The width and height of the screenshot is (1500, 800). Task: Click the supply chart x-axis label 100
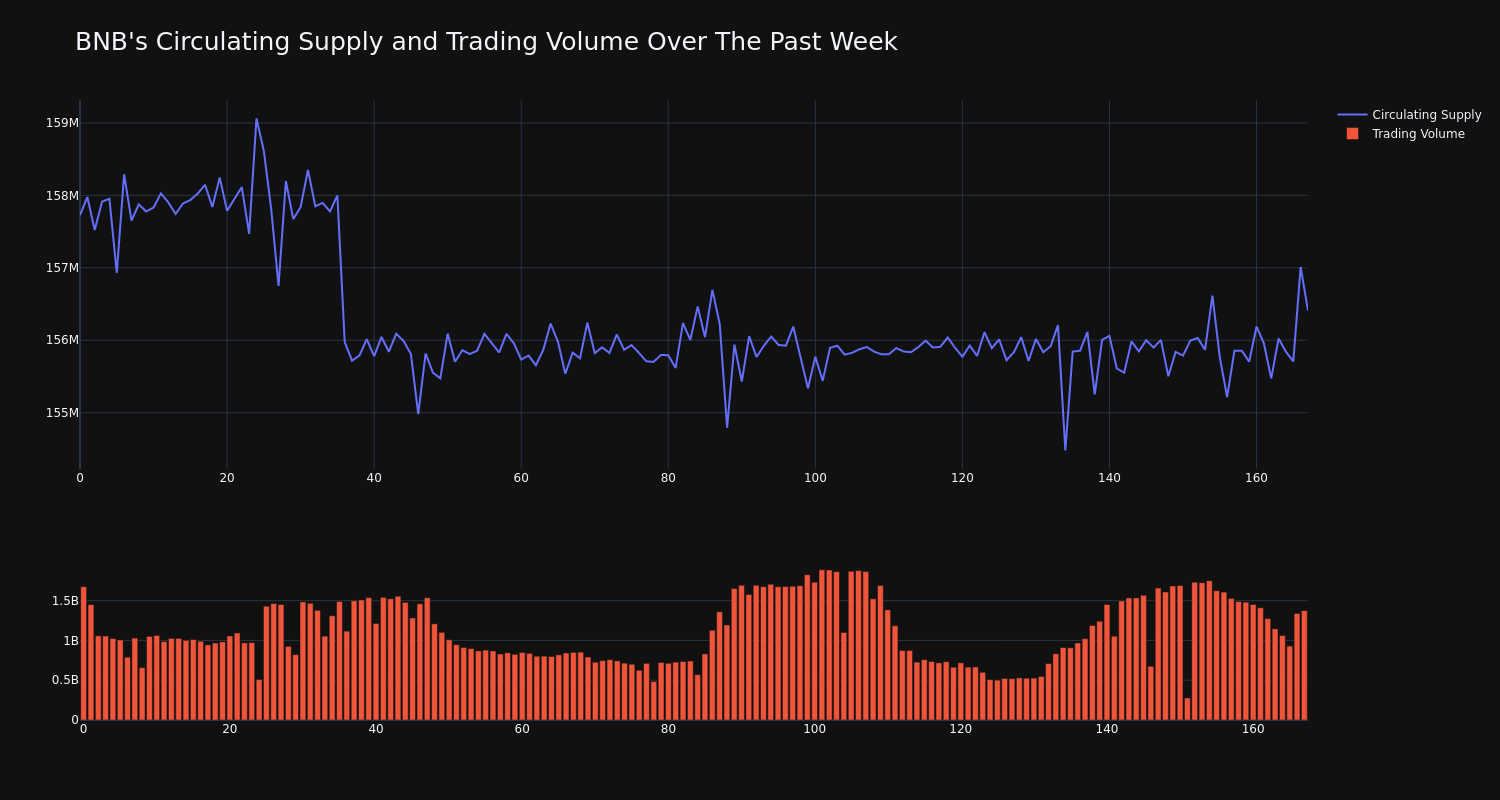(815, 478)
